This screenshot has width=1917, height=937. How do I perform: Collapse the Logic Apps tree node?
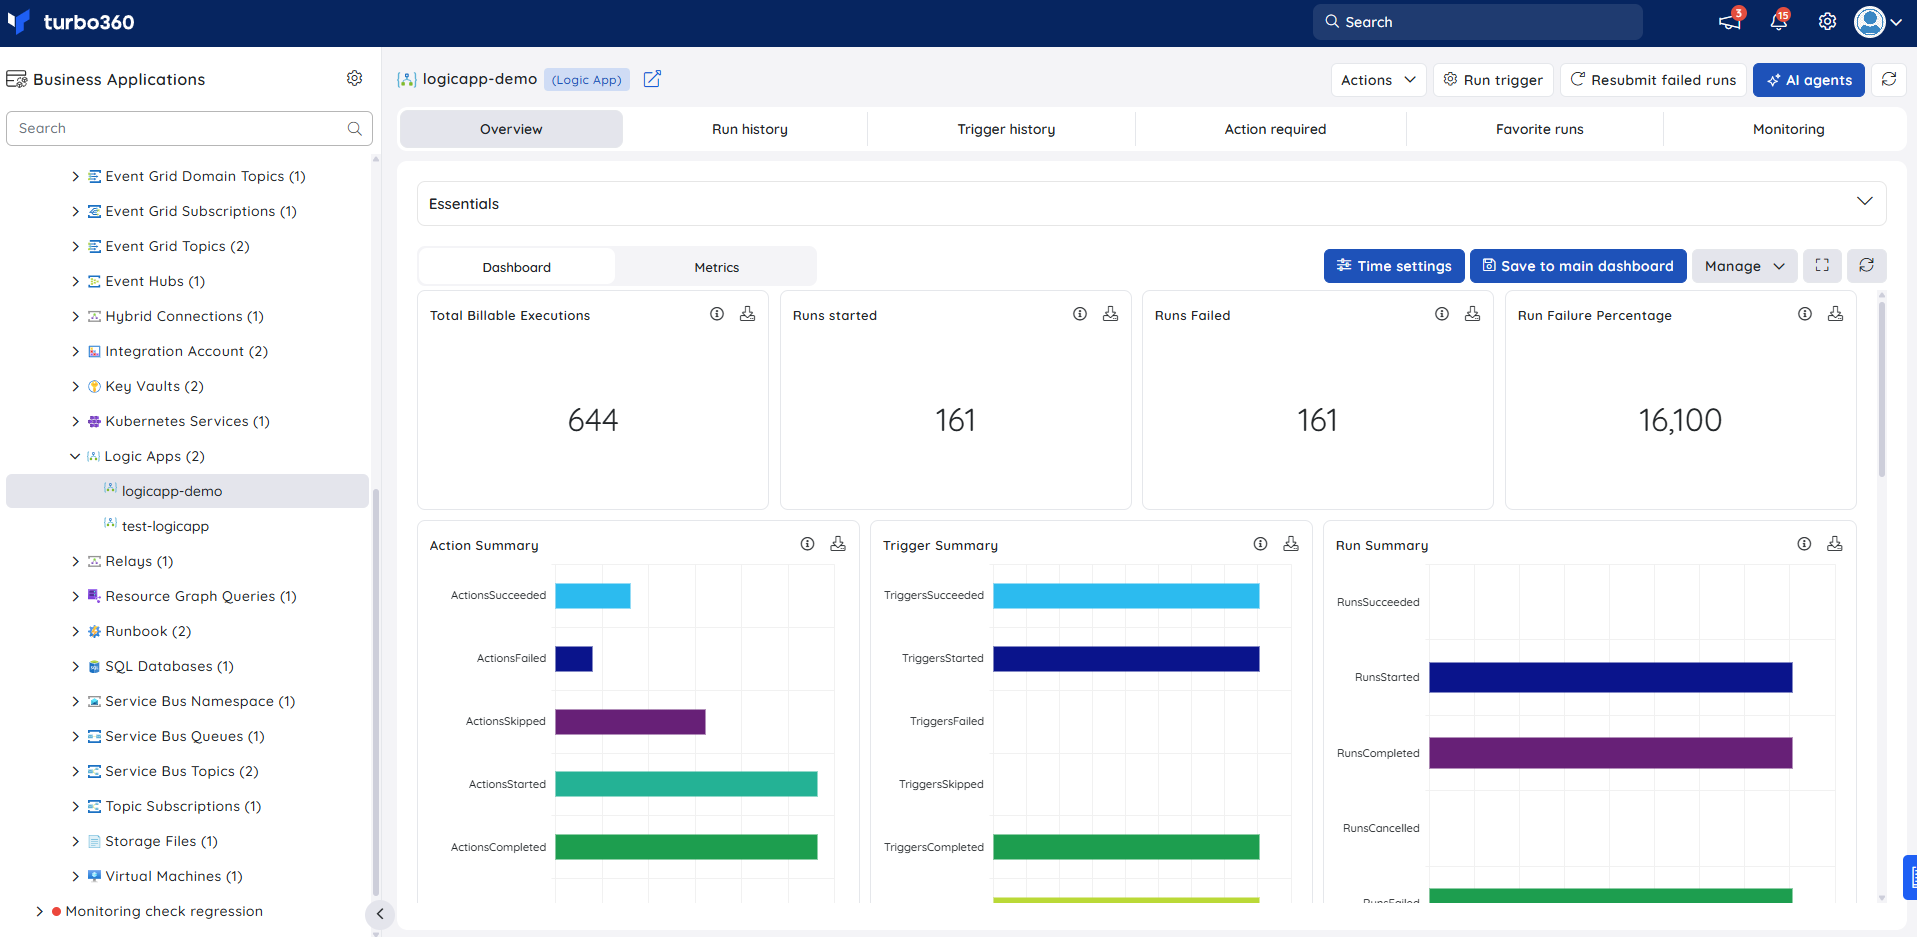pos(75,456)
